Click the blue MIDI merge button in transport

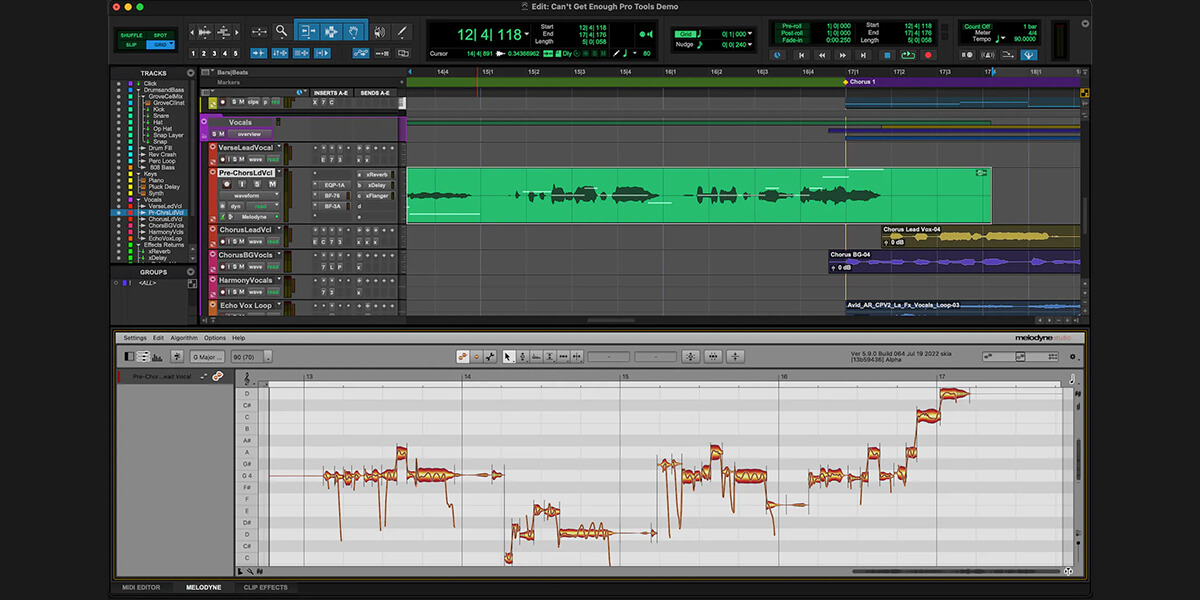tap(1029, 55)
